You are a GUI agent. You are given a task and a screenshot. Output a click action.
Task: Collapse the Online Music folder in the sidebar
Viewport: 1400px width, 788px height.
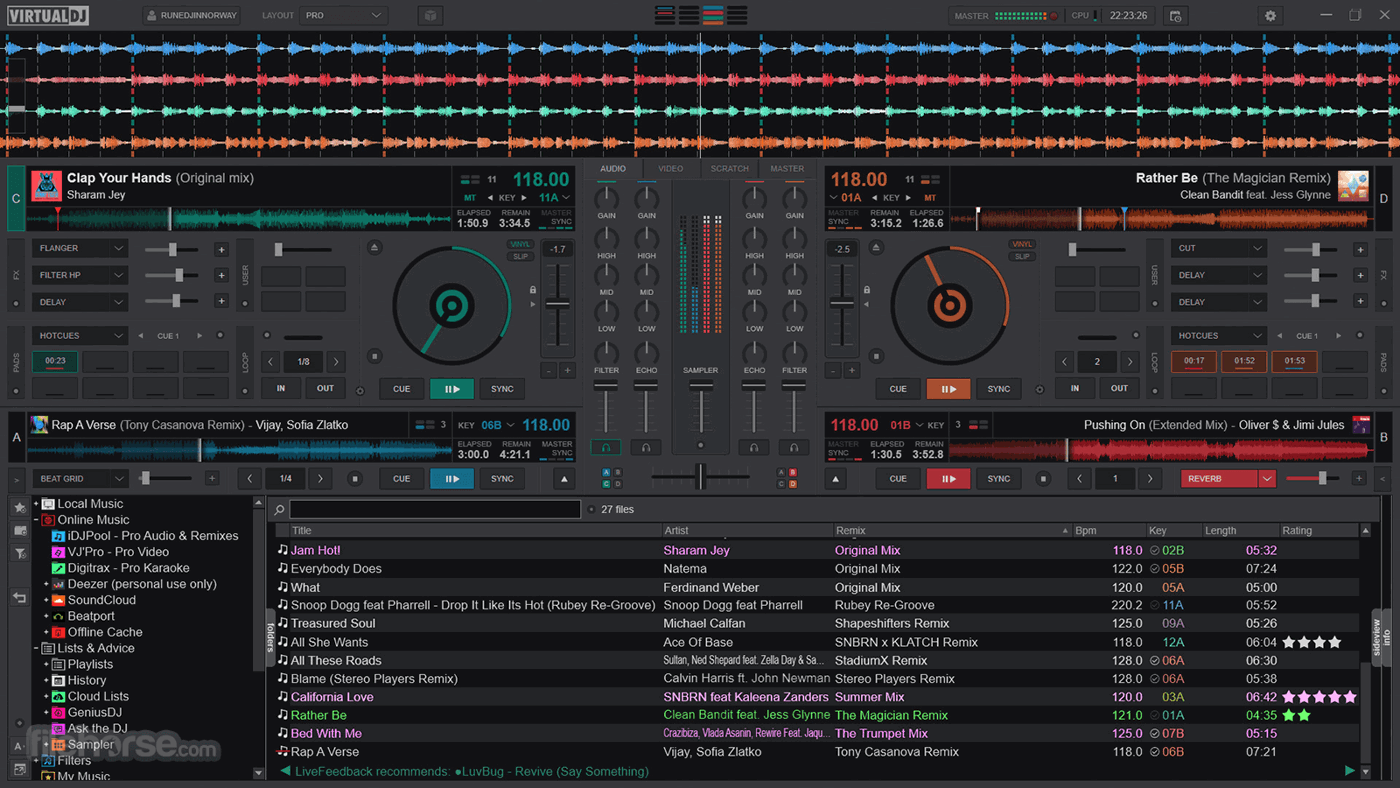click(x=34, y=519)
